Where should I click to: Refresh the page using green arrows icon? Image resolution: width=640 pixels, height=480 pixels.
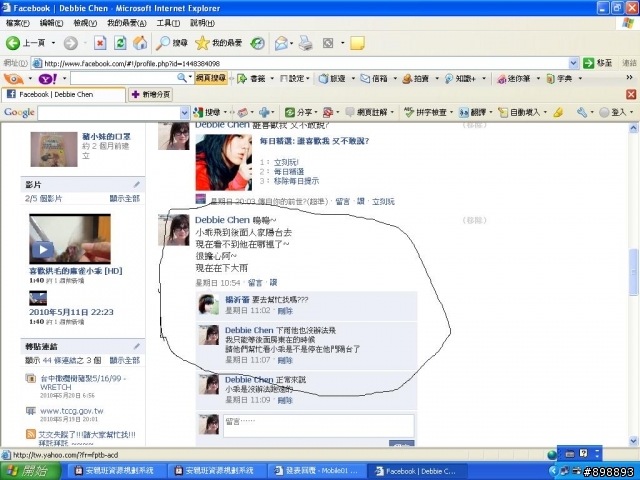pyautogui.click(x=120, y=43)
